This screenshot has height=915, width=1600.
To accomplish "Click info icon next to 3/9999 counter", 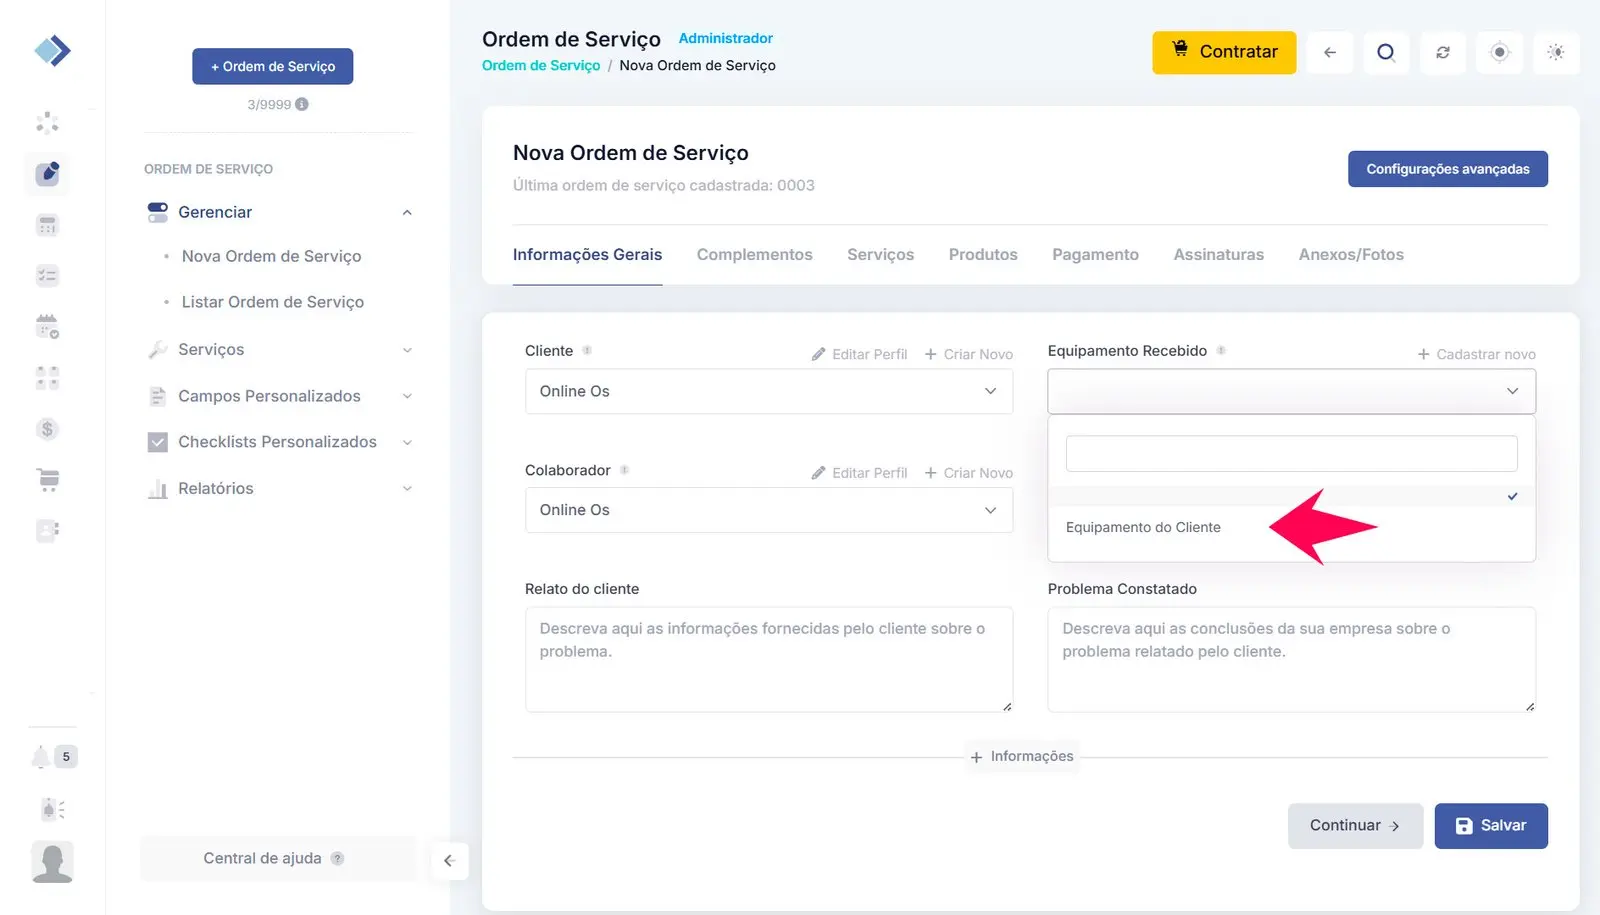I will point(302,104).
